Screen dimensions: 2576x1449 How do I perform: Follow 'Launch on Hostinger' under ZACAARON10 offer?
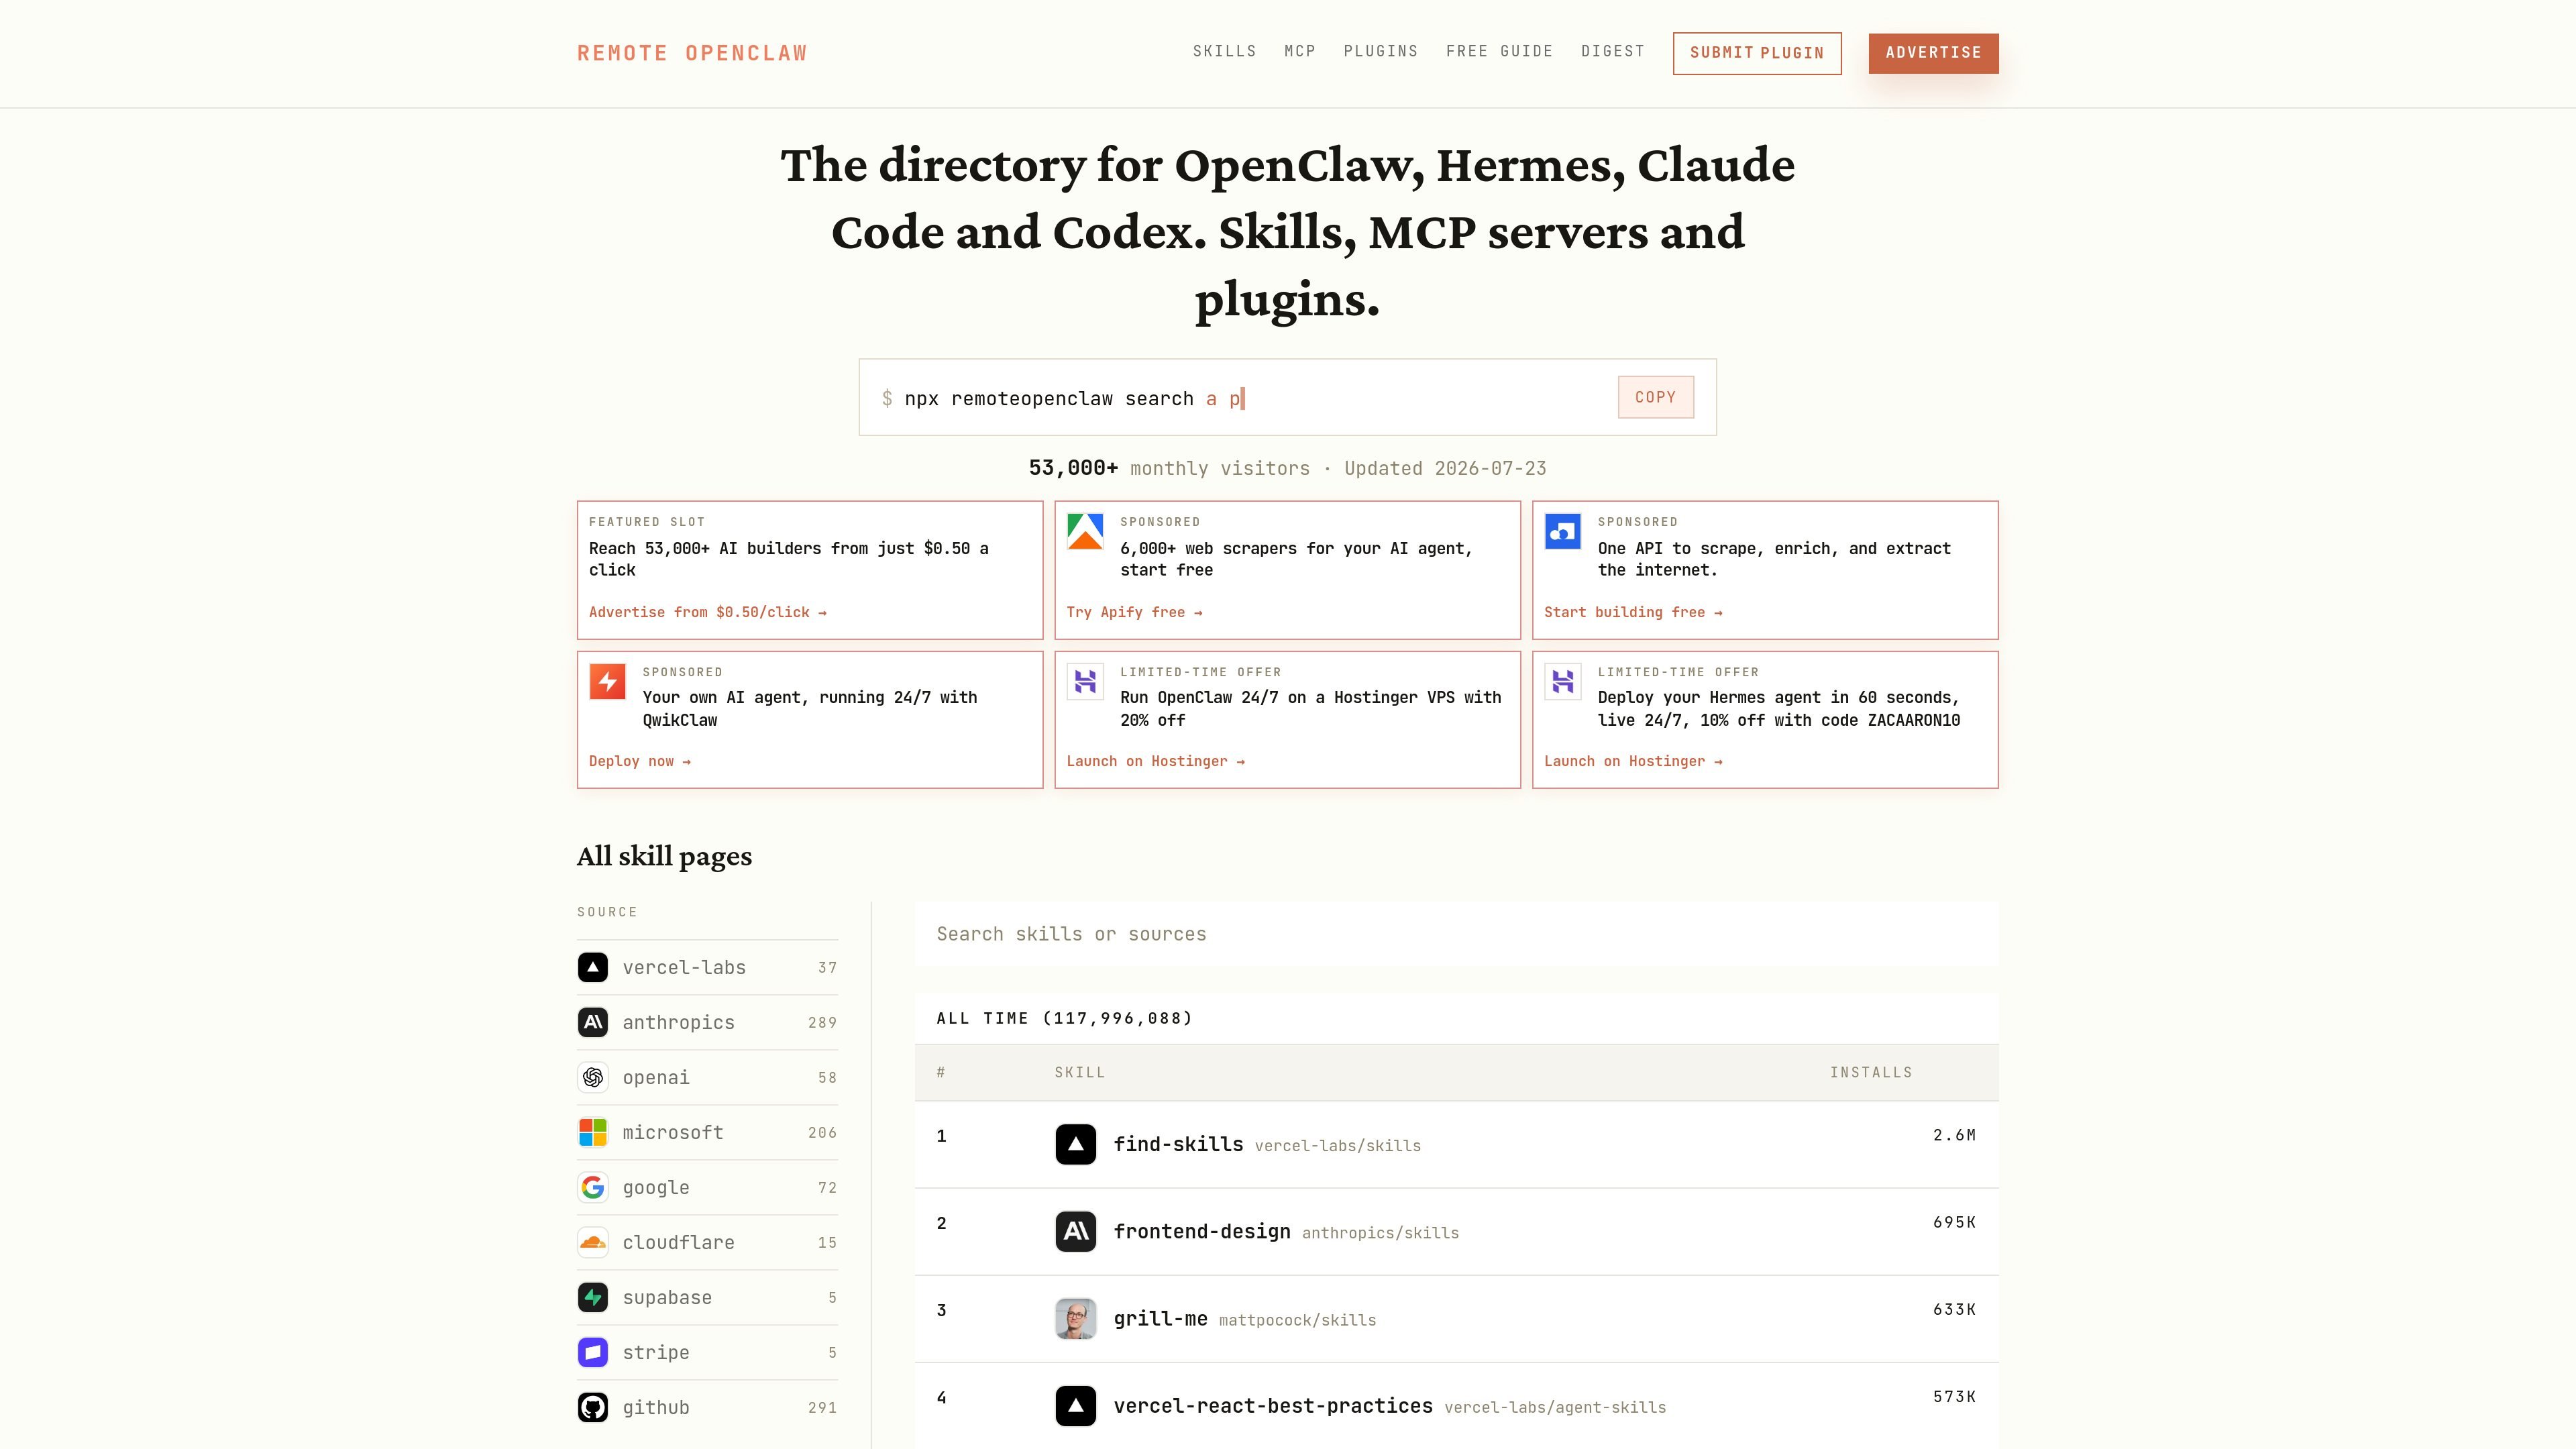1634,761
